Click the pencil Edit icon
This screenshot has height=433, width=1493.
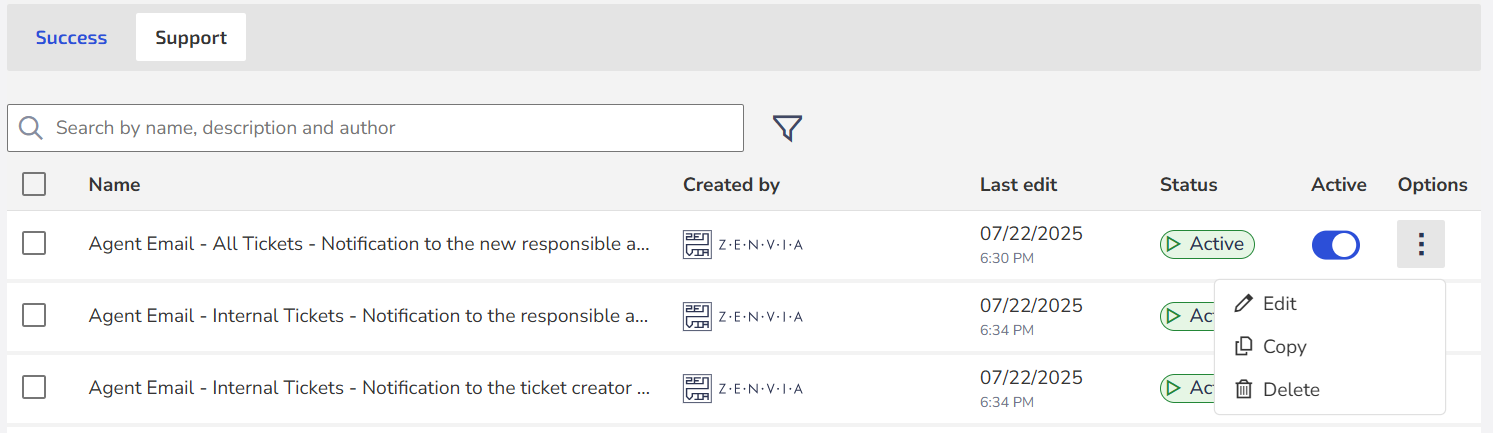[x=1244, y=303]
